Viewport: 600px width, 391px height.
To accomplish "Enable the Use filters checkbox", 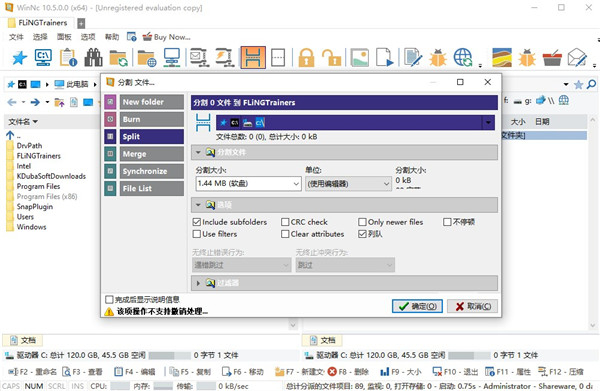I will click(x=197, y=234).
